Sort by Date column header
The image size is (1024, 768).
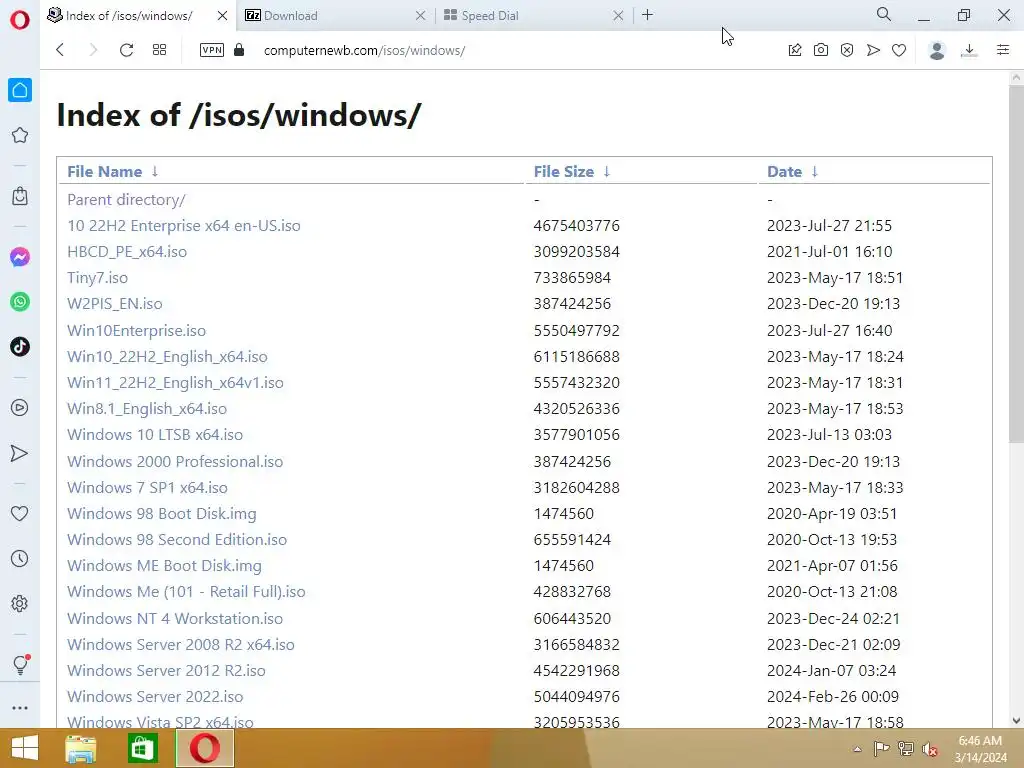(x=784, y=172)
